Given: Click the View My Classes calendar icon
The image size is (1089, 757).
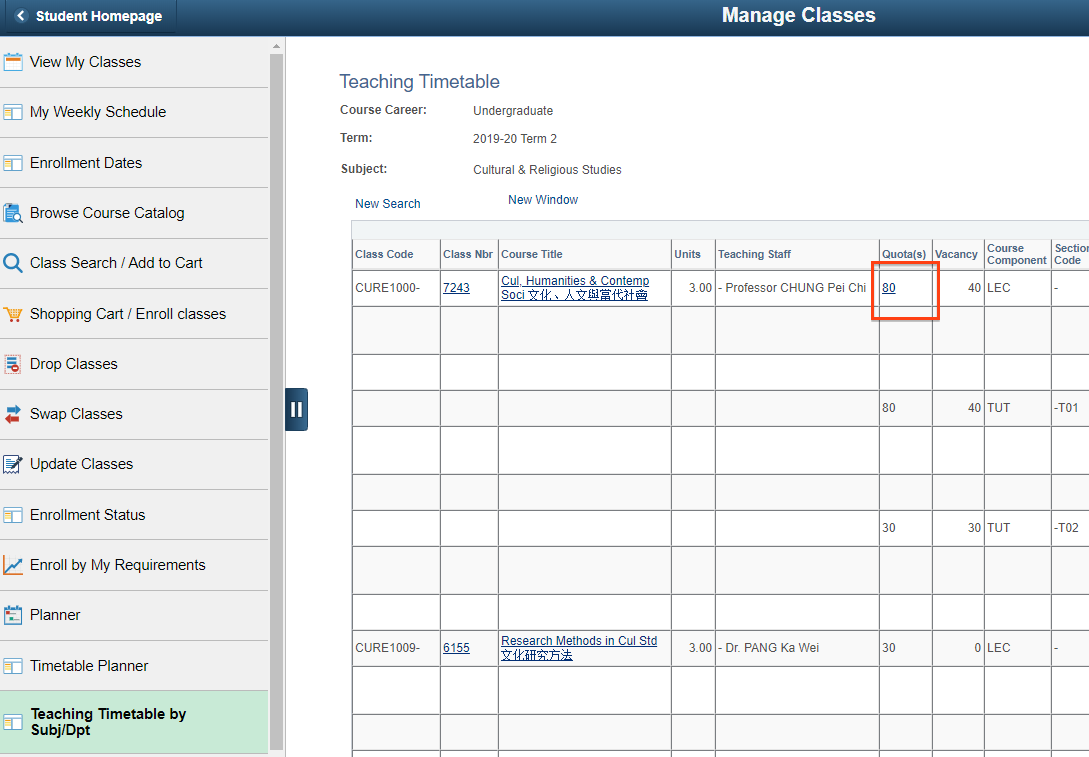Looking at the screenshot, I should coord(13,62).
